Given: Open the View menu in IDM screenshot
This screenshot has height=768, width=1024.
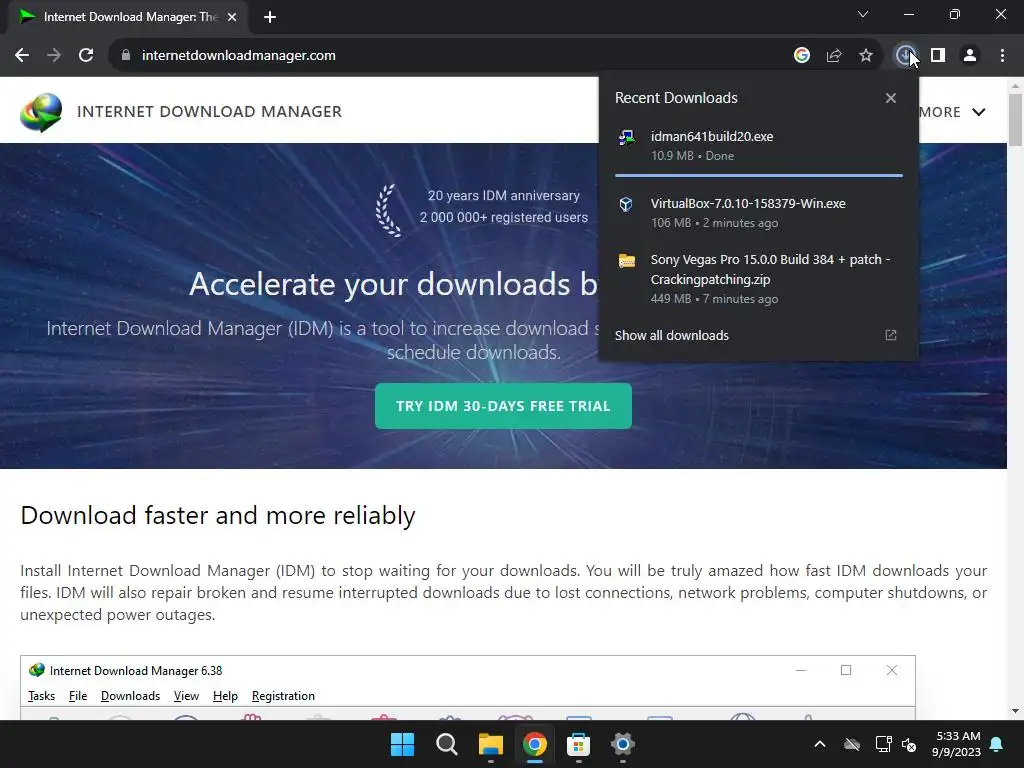Looking at the screenshot, I should click(186, 696).
